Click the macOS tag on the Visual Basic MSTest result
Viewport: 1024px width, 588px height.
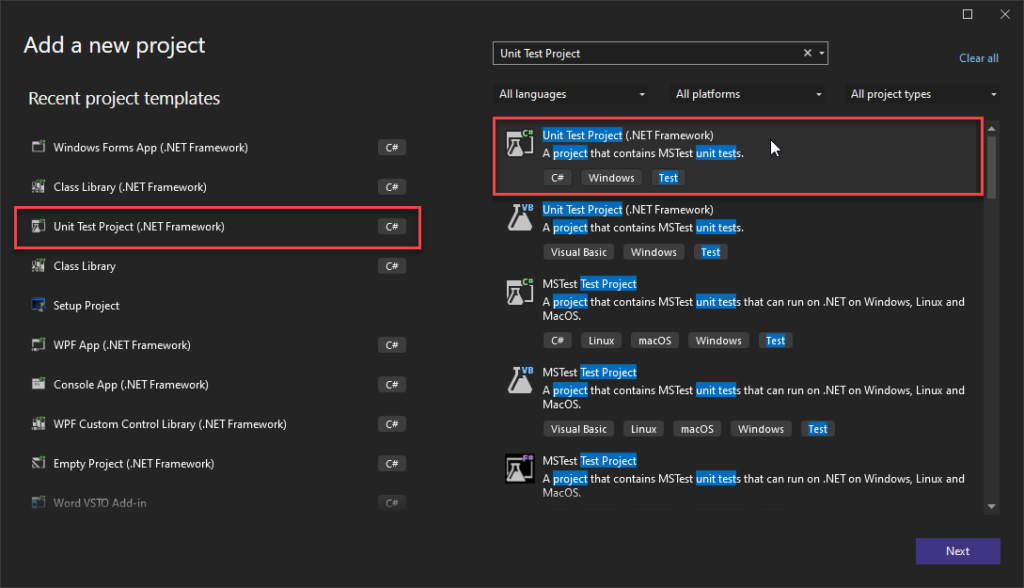point(697,429)
